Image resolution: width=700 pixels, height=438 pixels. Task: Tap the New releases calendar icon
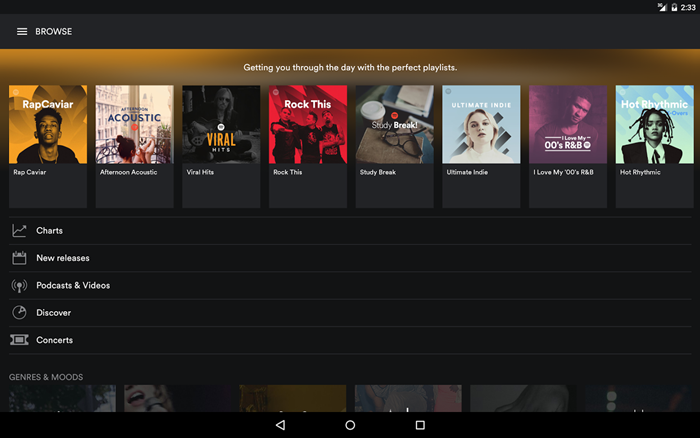[19, 258]
